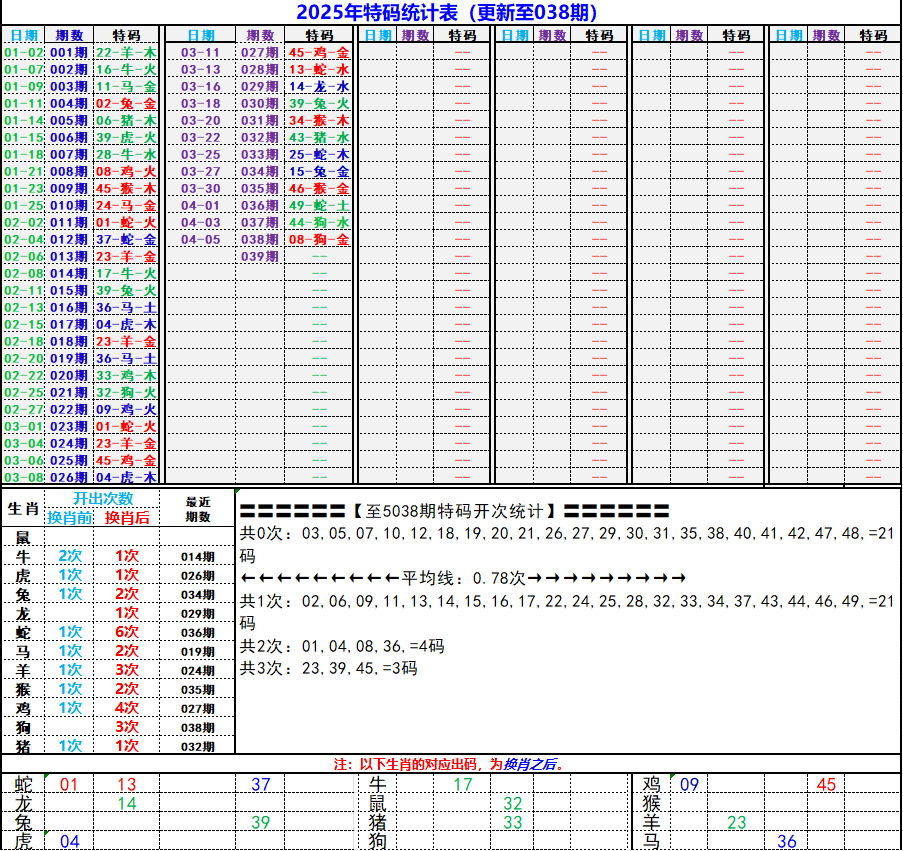Select the 08-狗-金 result for 038期
Viewport: 903px width, 851px height.
(x=319, y=239)
